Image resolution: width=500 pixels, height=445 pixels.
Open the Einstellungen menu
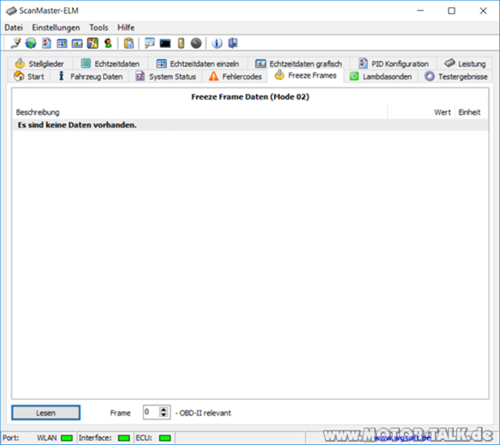[x=56, y=28]
